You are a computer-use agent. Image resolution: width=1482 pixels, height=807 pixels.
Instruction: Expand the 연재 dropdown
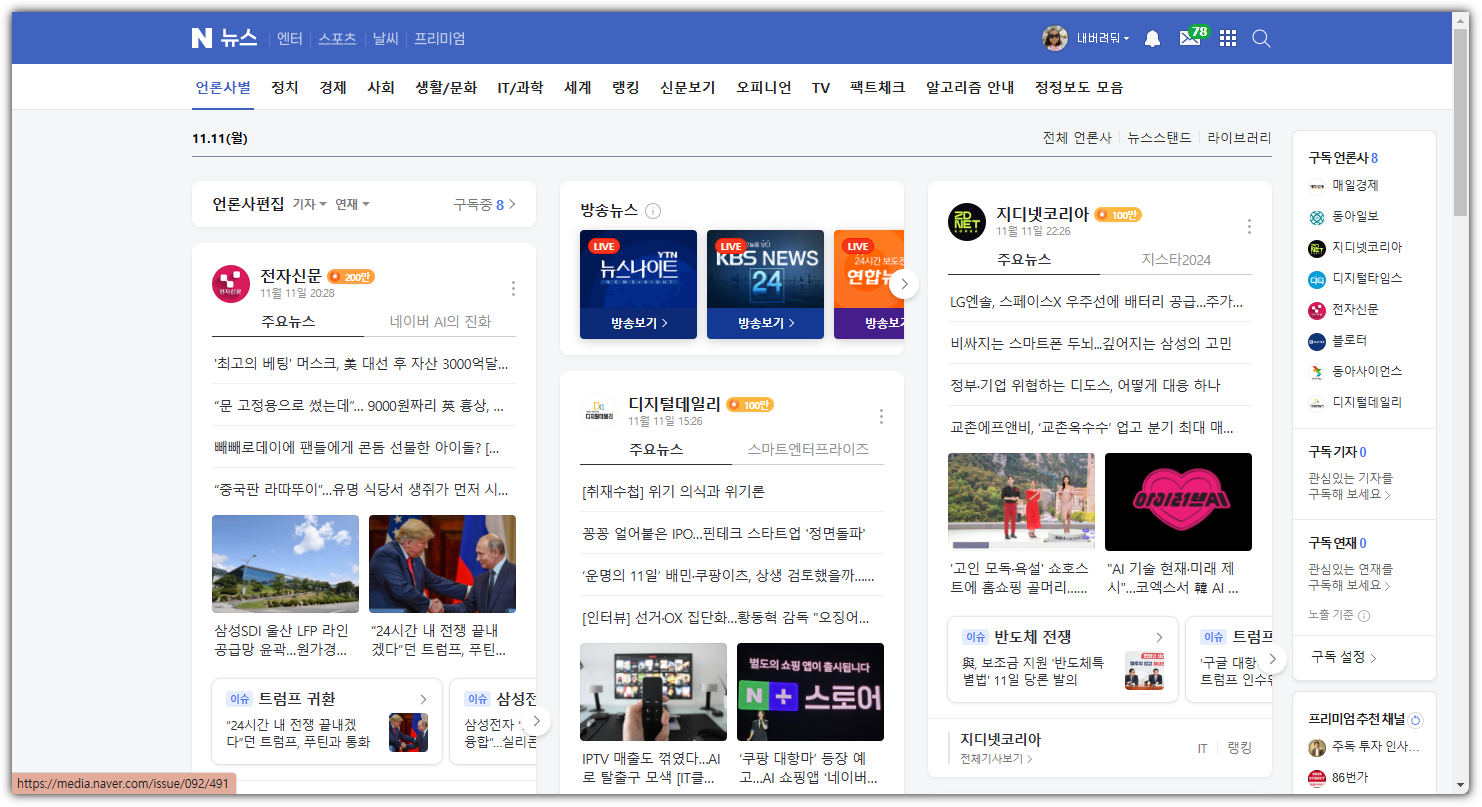[352, 204]
